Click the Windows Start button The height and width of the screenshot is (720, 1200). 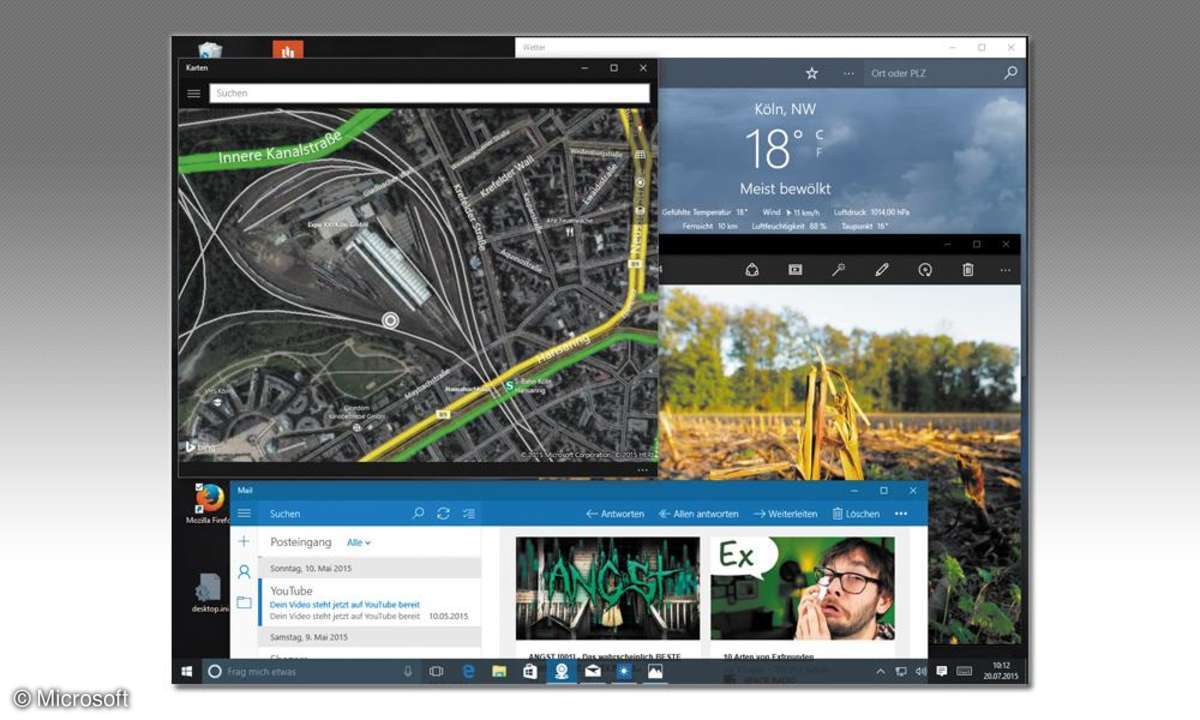coord(187,672)
